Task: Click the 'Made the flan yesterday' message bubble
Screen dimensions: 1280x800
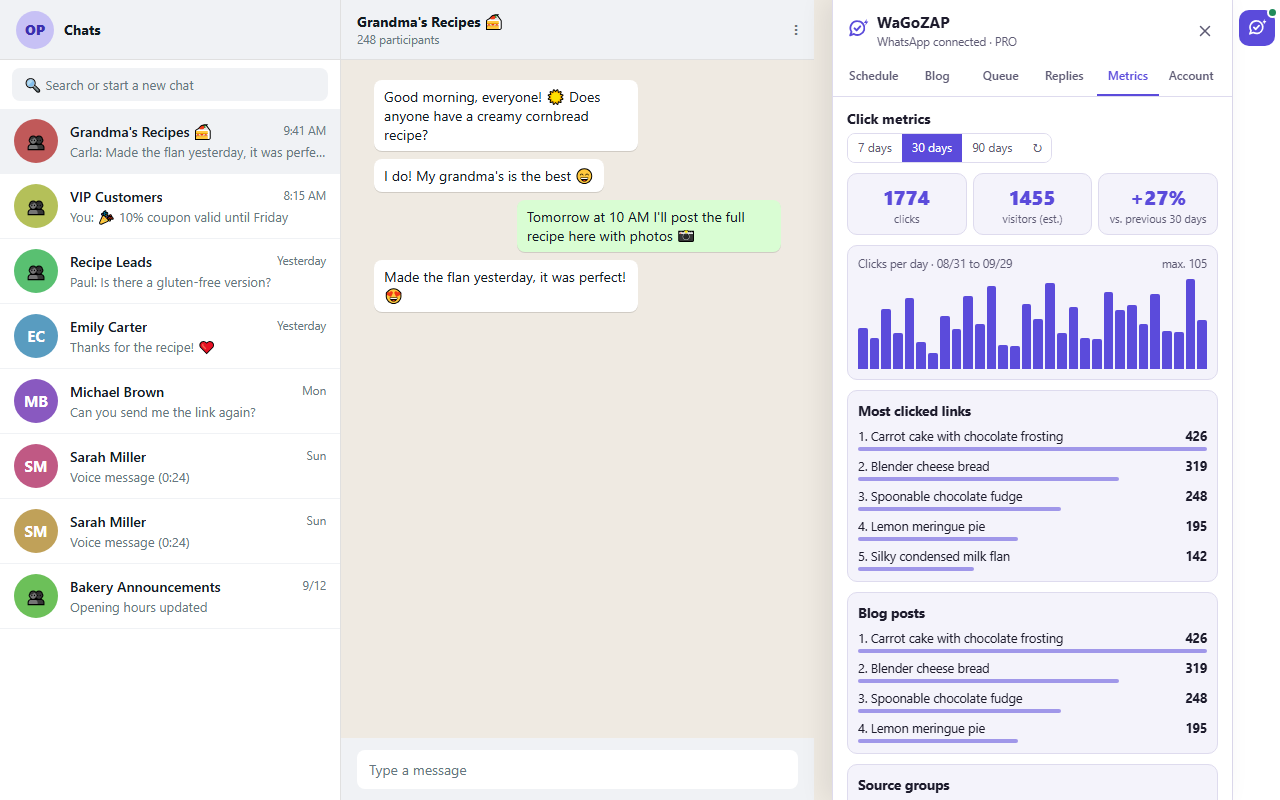Action: (x=506, y=286)
